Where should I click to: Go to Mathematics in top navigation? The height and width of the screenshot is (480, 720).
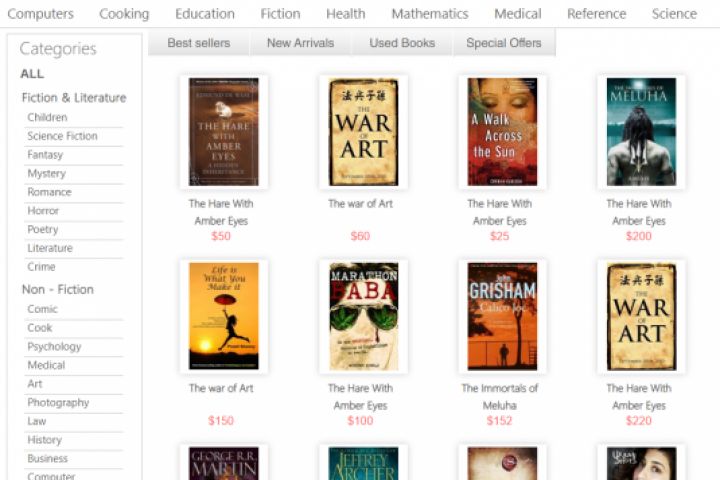click(x=430, y=14)
